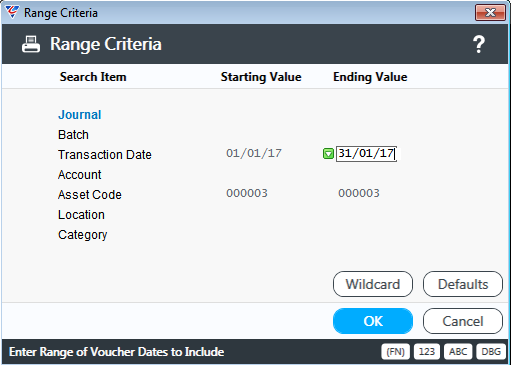Click the Transaction Date ending value field
This screenshot has height=365, width=511.
pyautogui.click(x=366, y=154)
